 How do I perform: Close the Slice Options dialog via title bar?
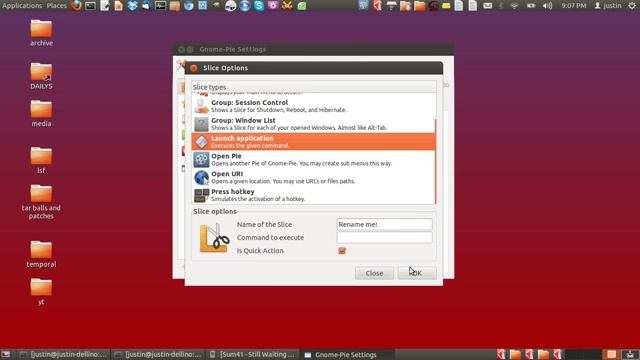pos(194,68)
